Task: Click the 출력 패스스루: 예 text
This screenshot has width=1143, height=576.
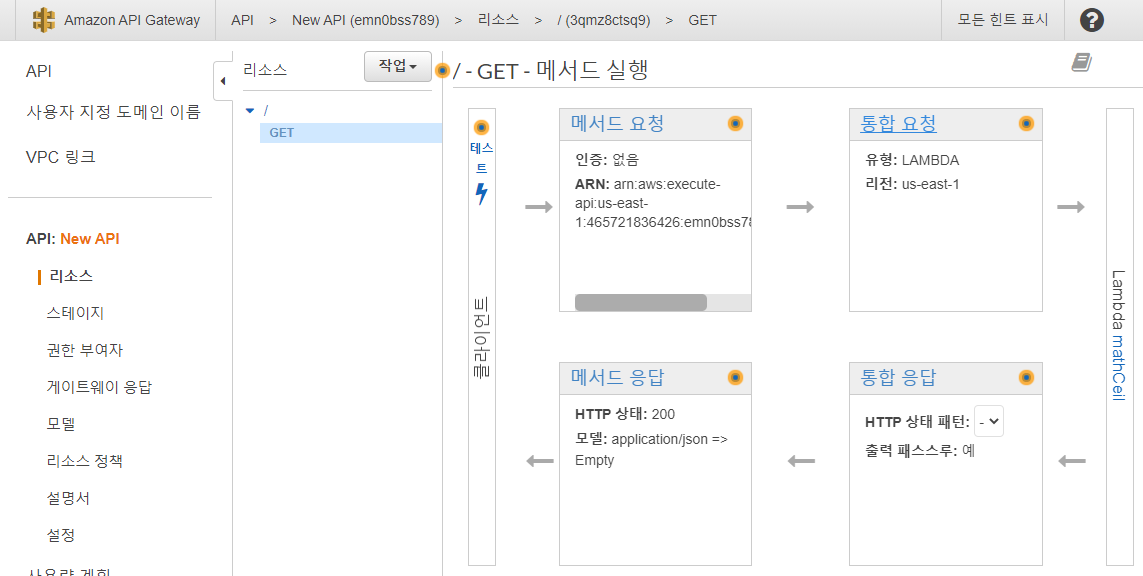Action: 920,451
